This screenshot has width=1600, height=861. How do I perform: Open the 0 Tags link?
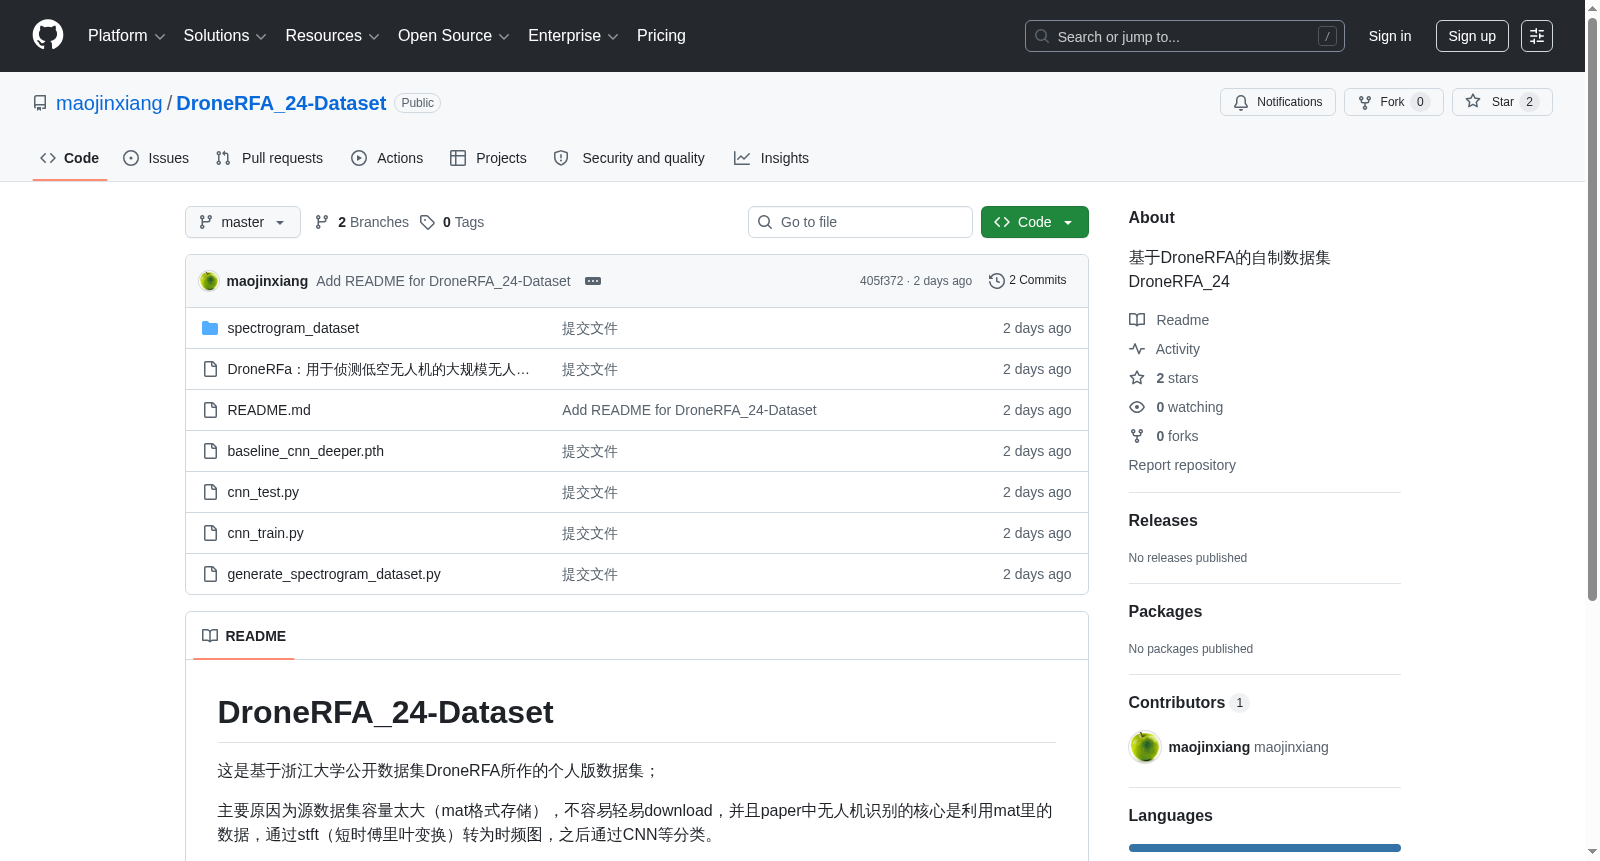(x=452, y=222)
